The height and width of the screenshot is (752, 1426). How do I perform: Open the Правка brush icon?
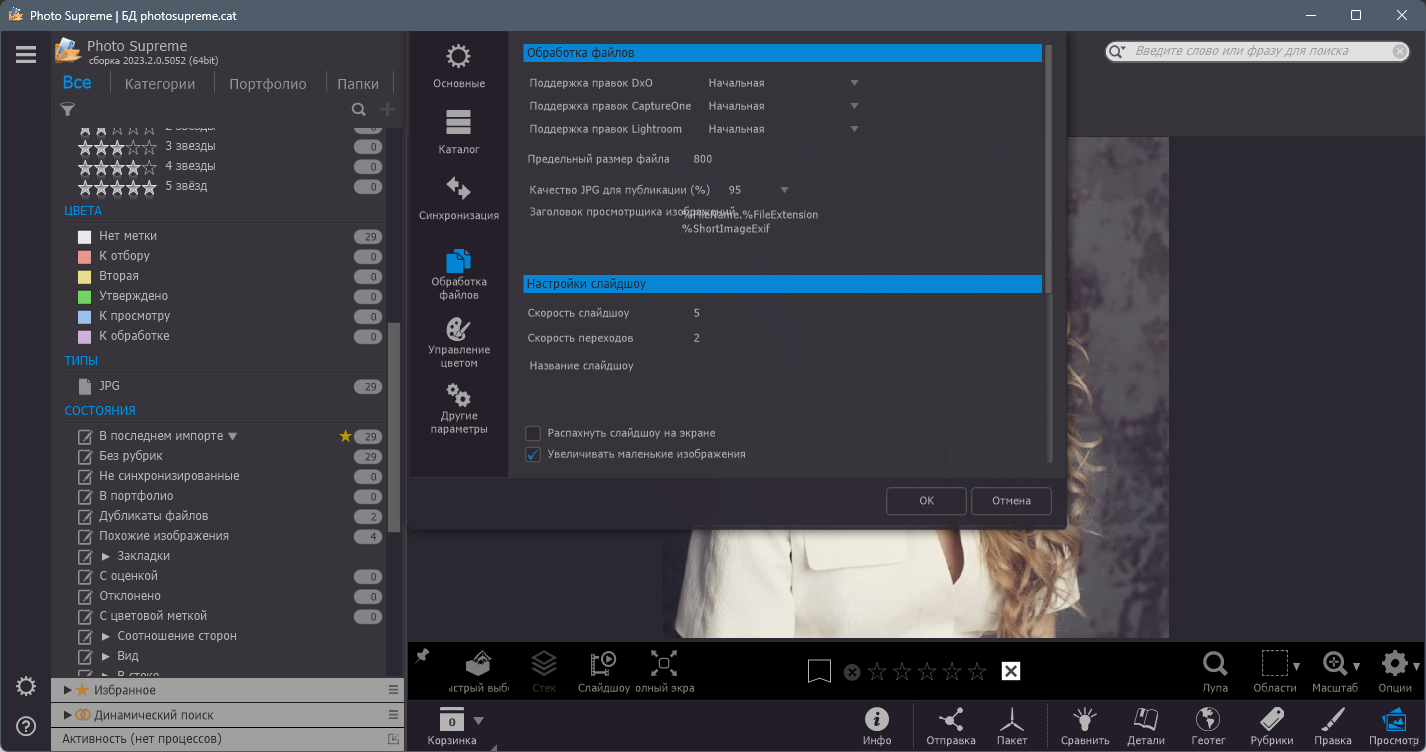click(x=1333, y=726)
